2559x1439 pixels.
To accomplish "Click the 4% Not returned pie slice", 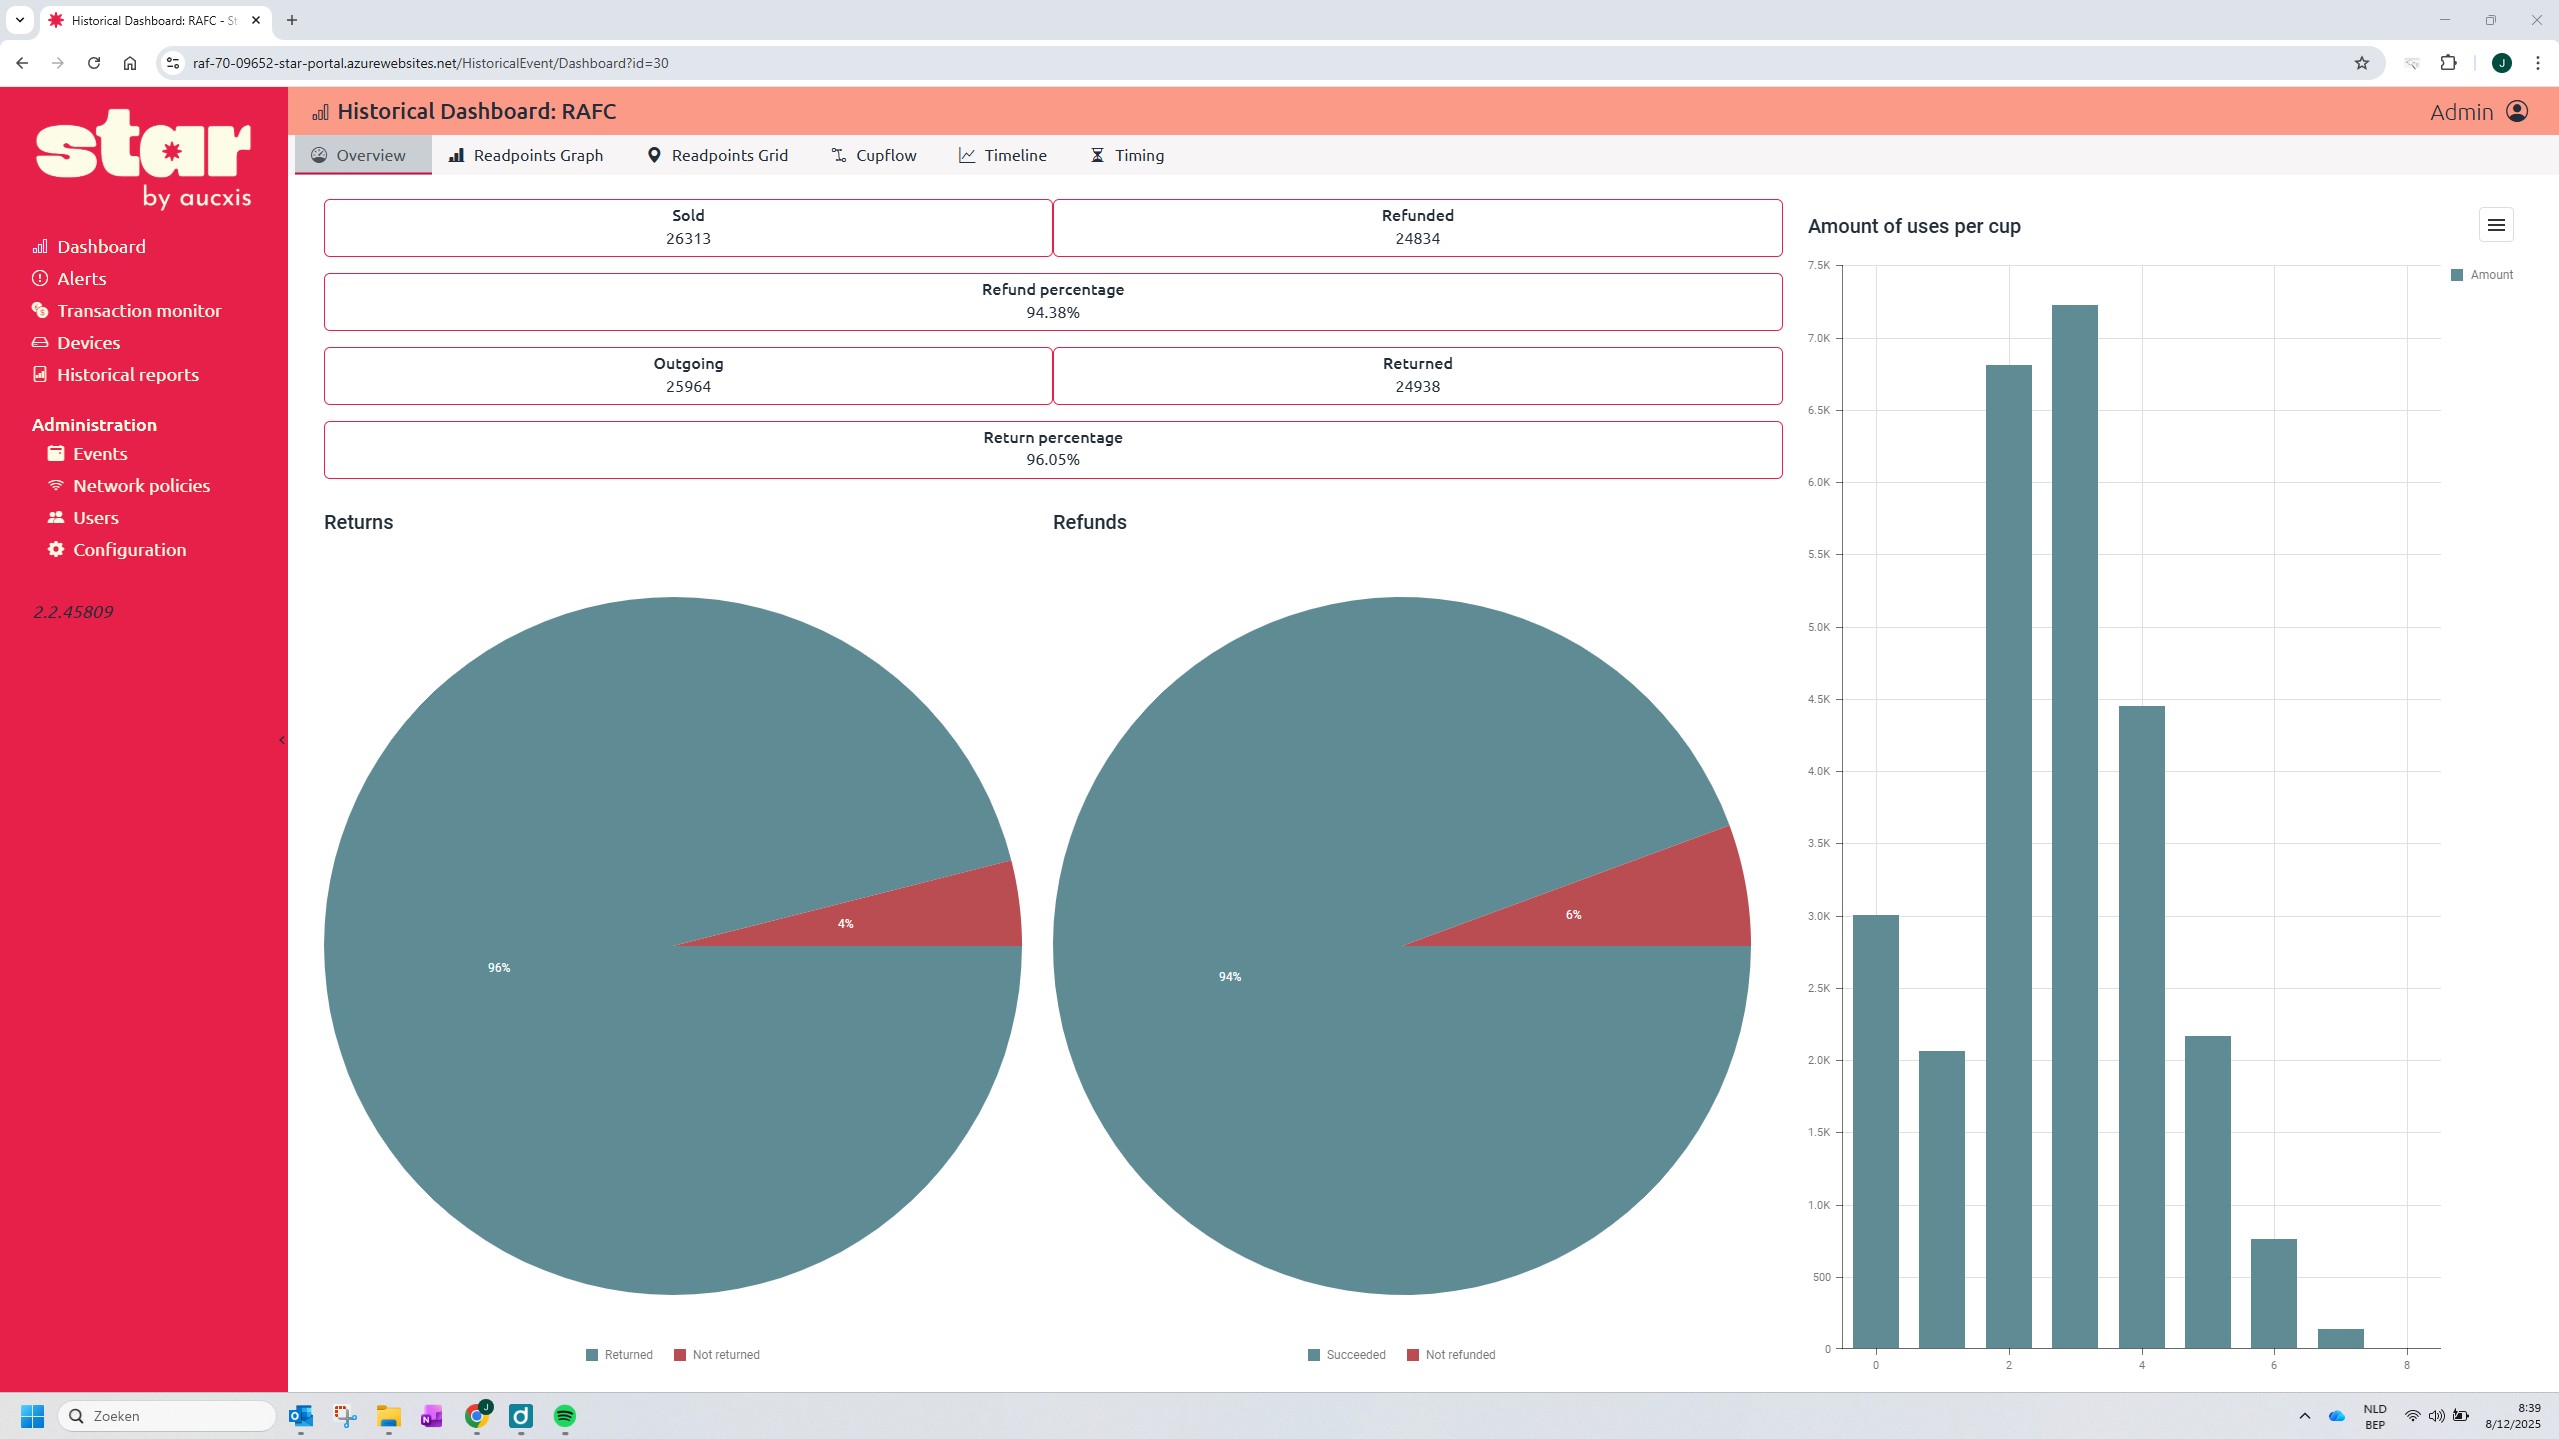I will tap(900, 915).
